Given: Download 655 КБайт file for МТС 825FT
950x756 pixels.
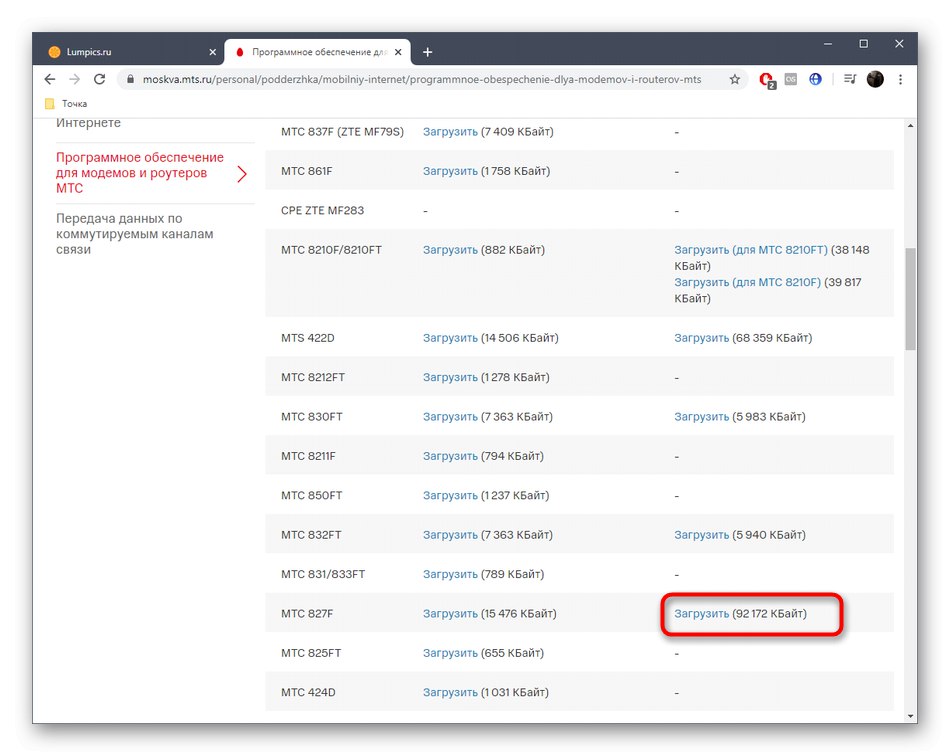Looking at the screenshot, I should (x=450, y=653).
